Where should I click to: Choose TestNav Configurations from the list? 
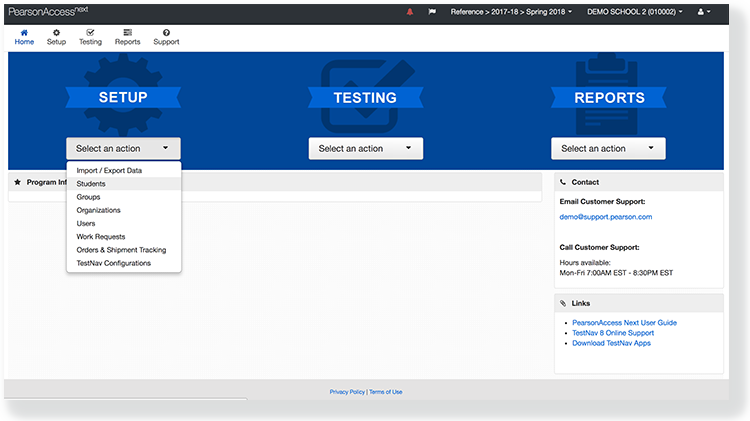[113, 263]
